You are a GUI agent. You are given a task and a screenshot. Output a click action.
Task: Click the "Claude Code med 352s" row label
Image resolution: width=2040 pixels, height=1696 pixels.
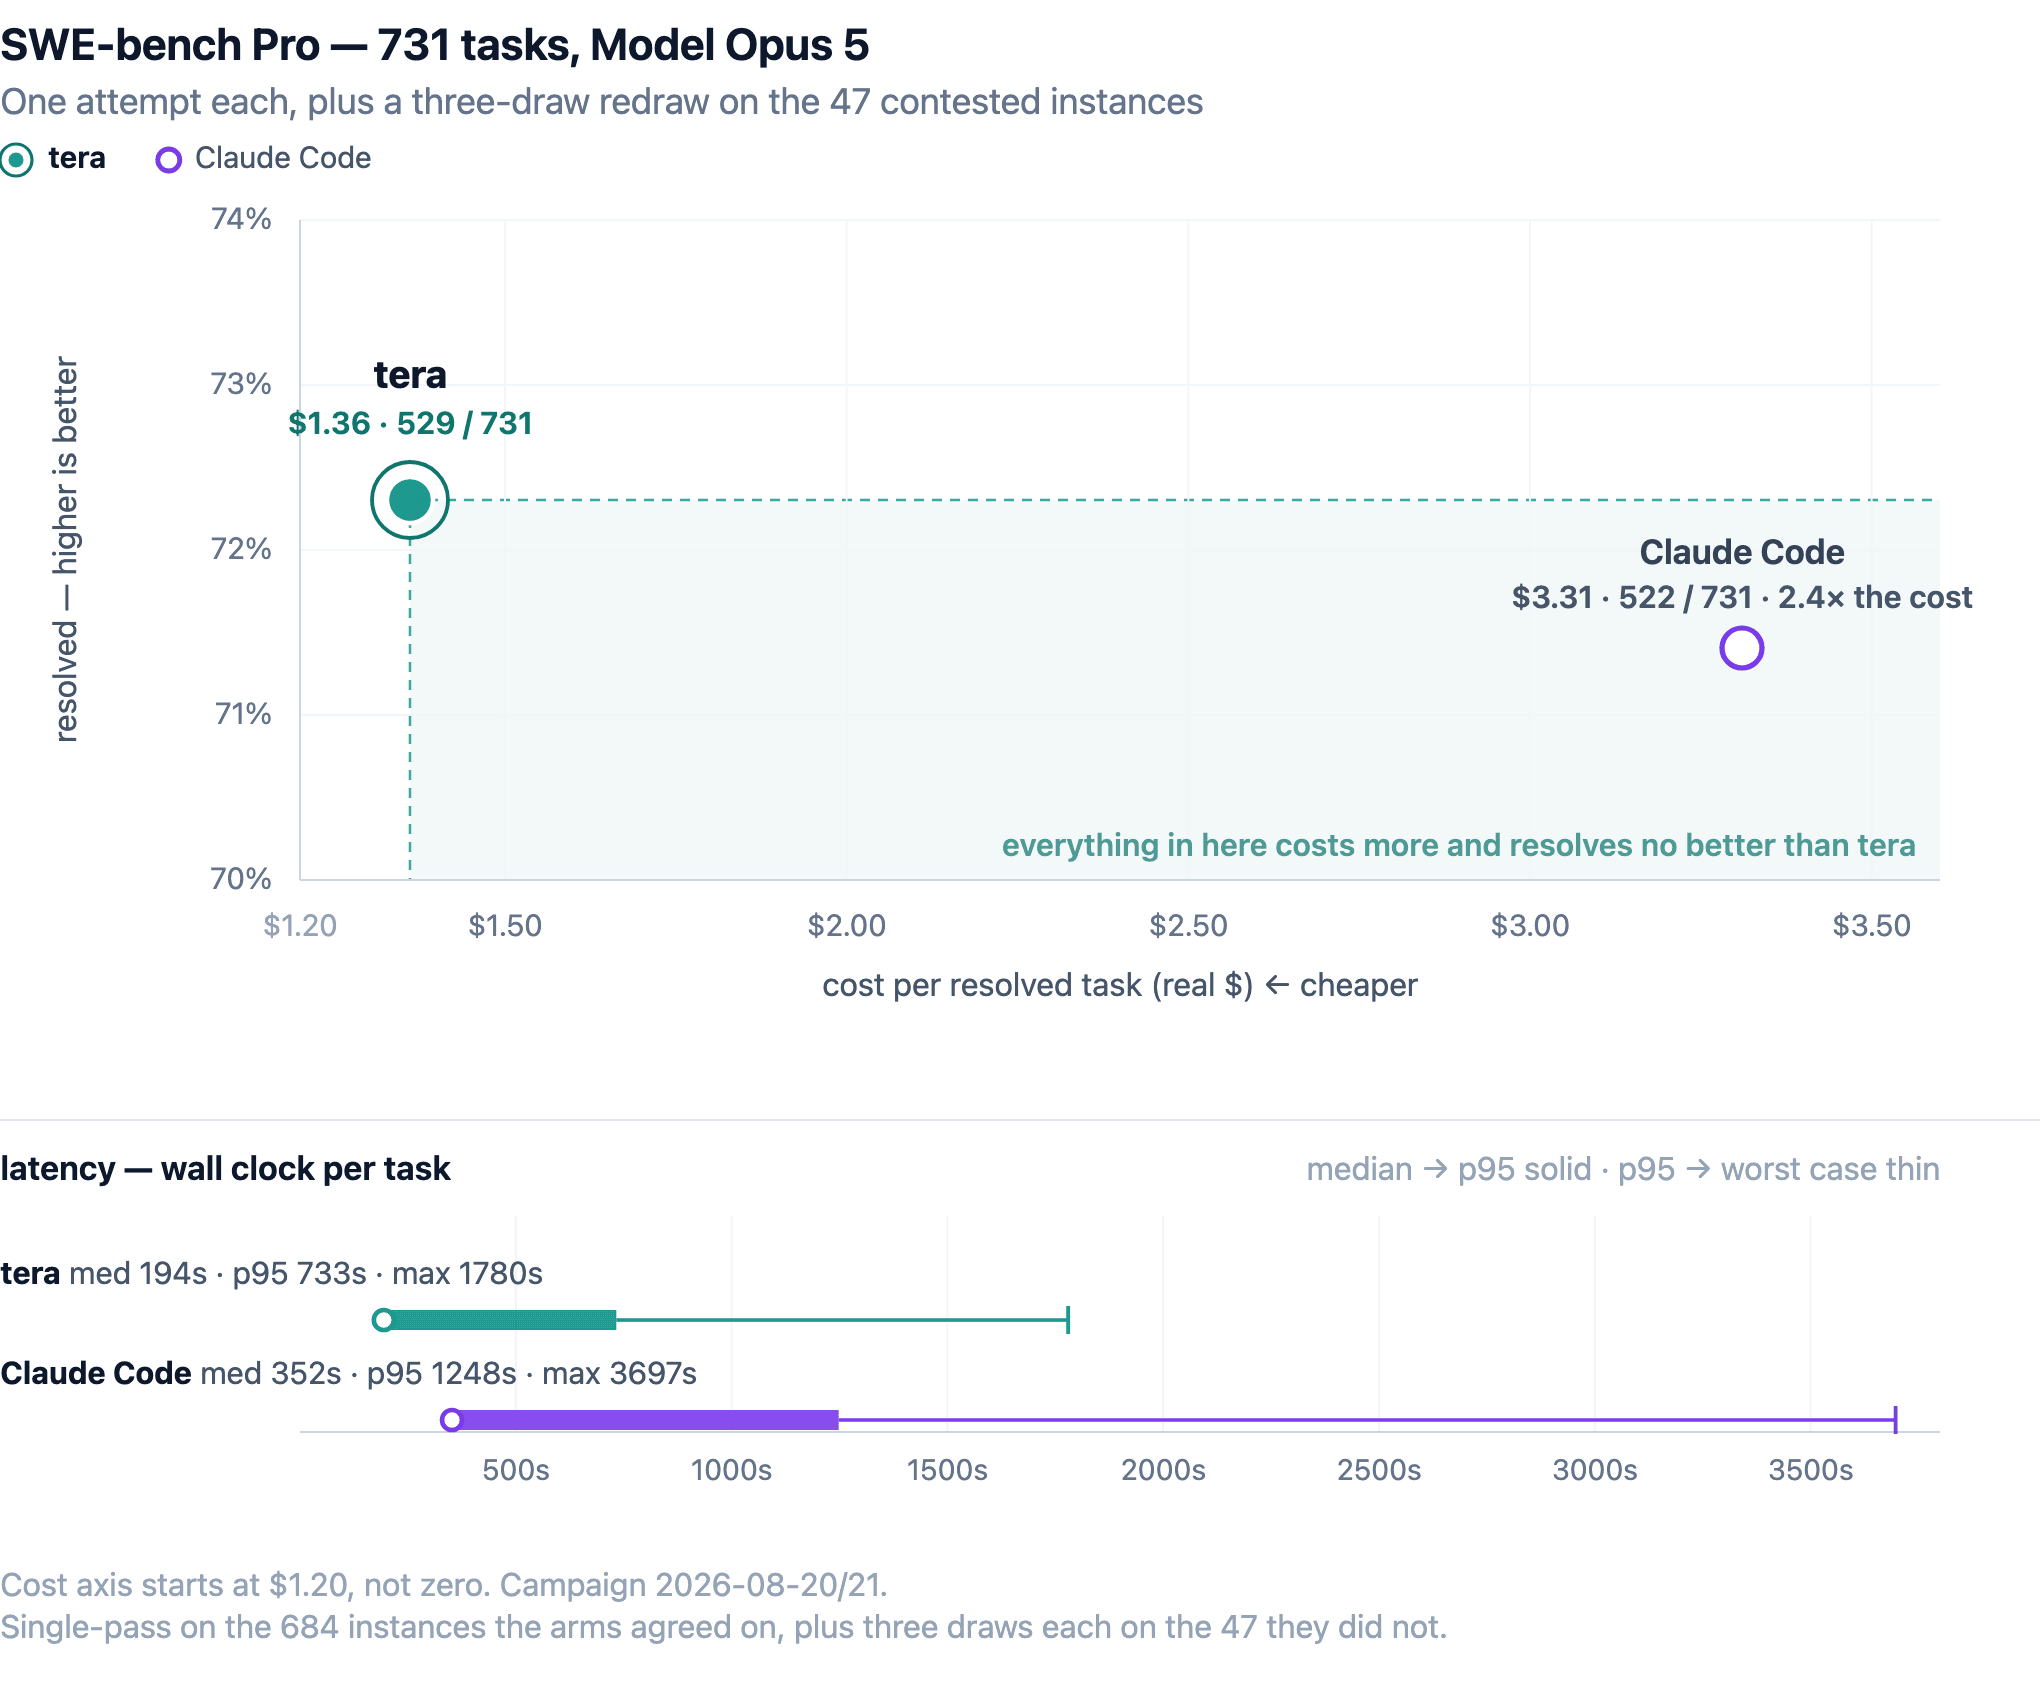(348, 1374)
